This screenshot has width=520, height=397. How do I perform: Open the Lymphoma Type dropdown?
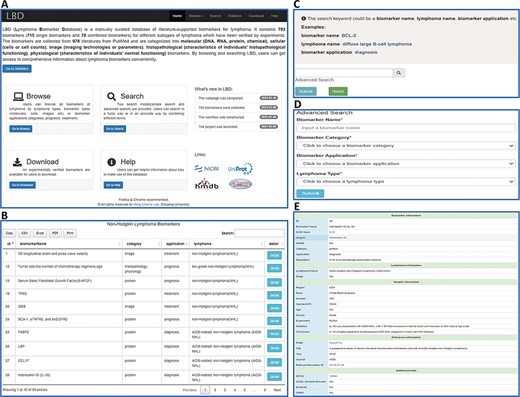[406, 182]
